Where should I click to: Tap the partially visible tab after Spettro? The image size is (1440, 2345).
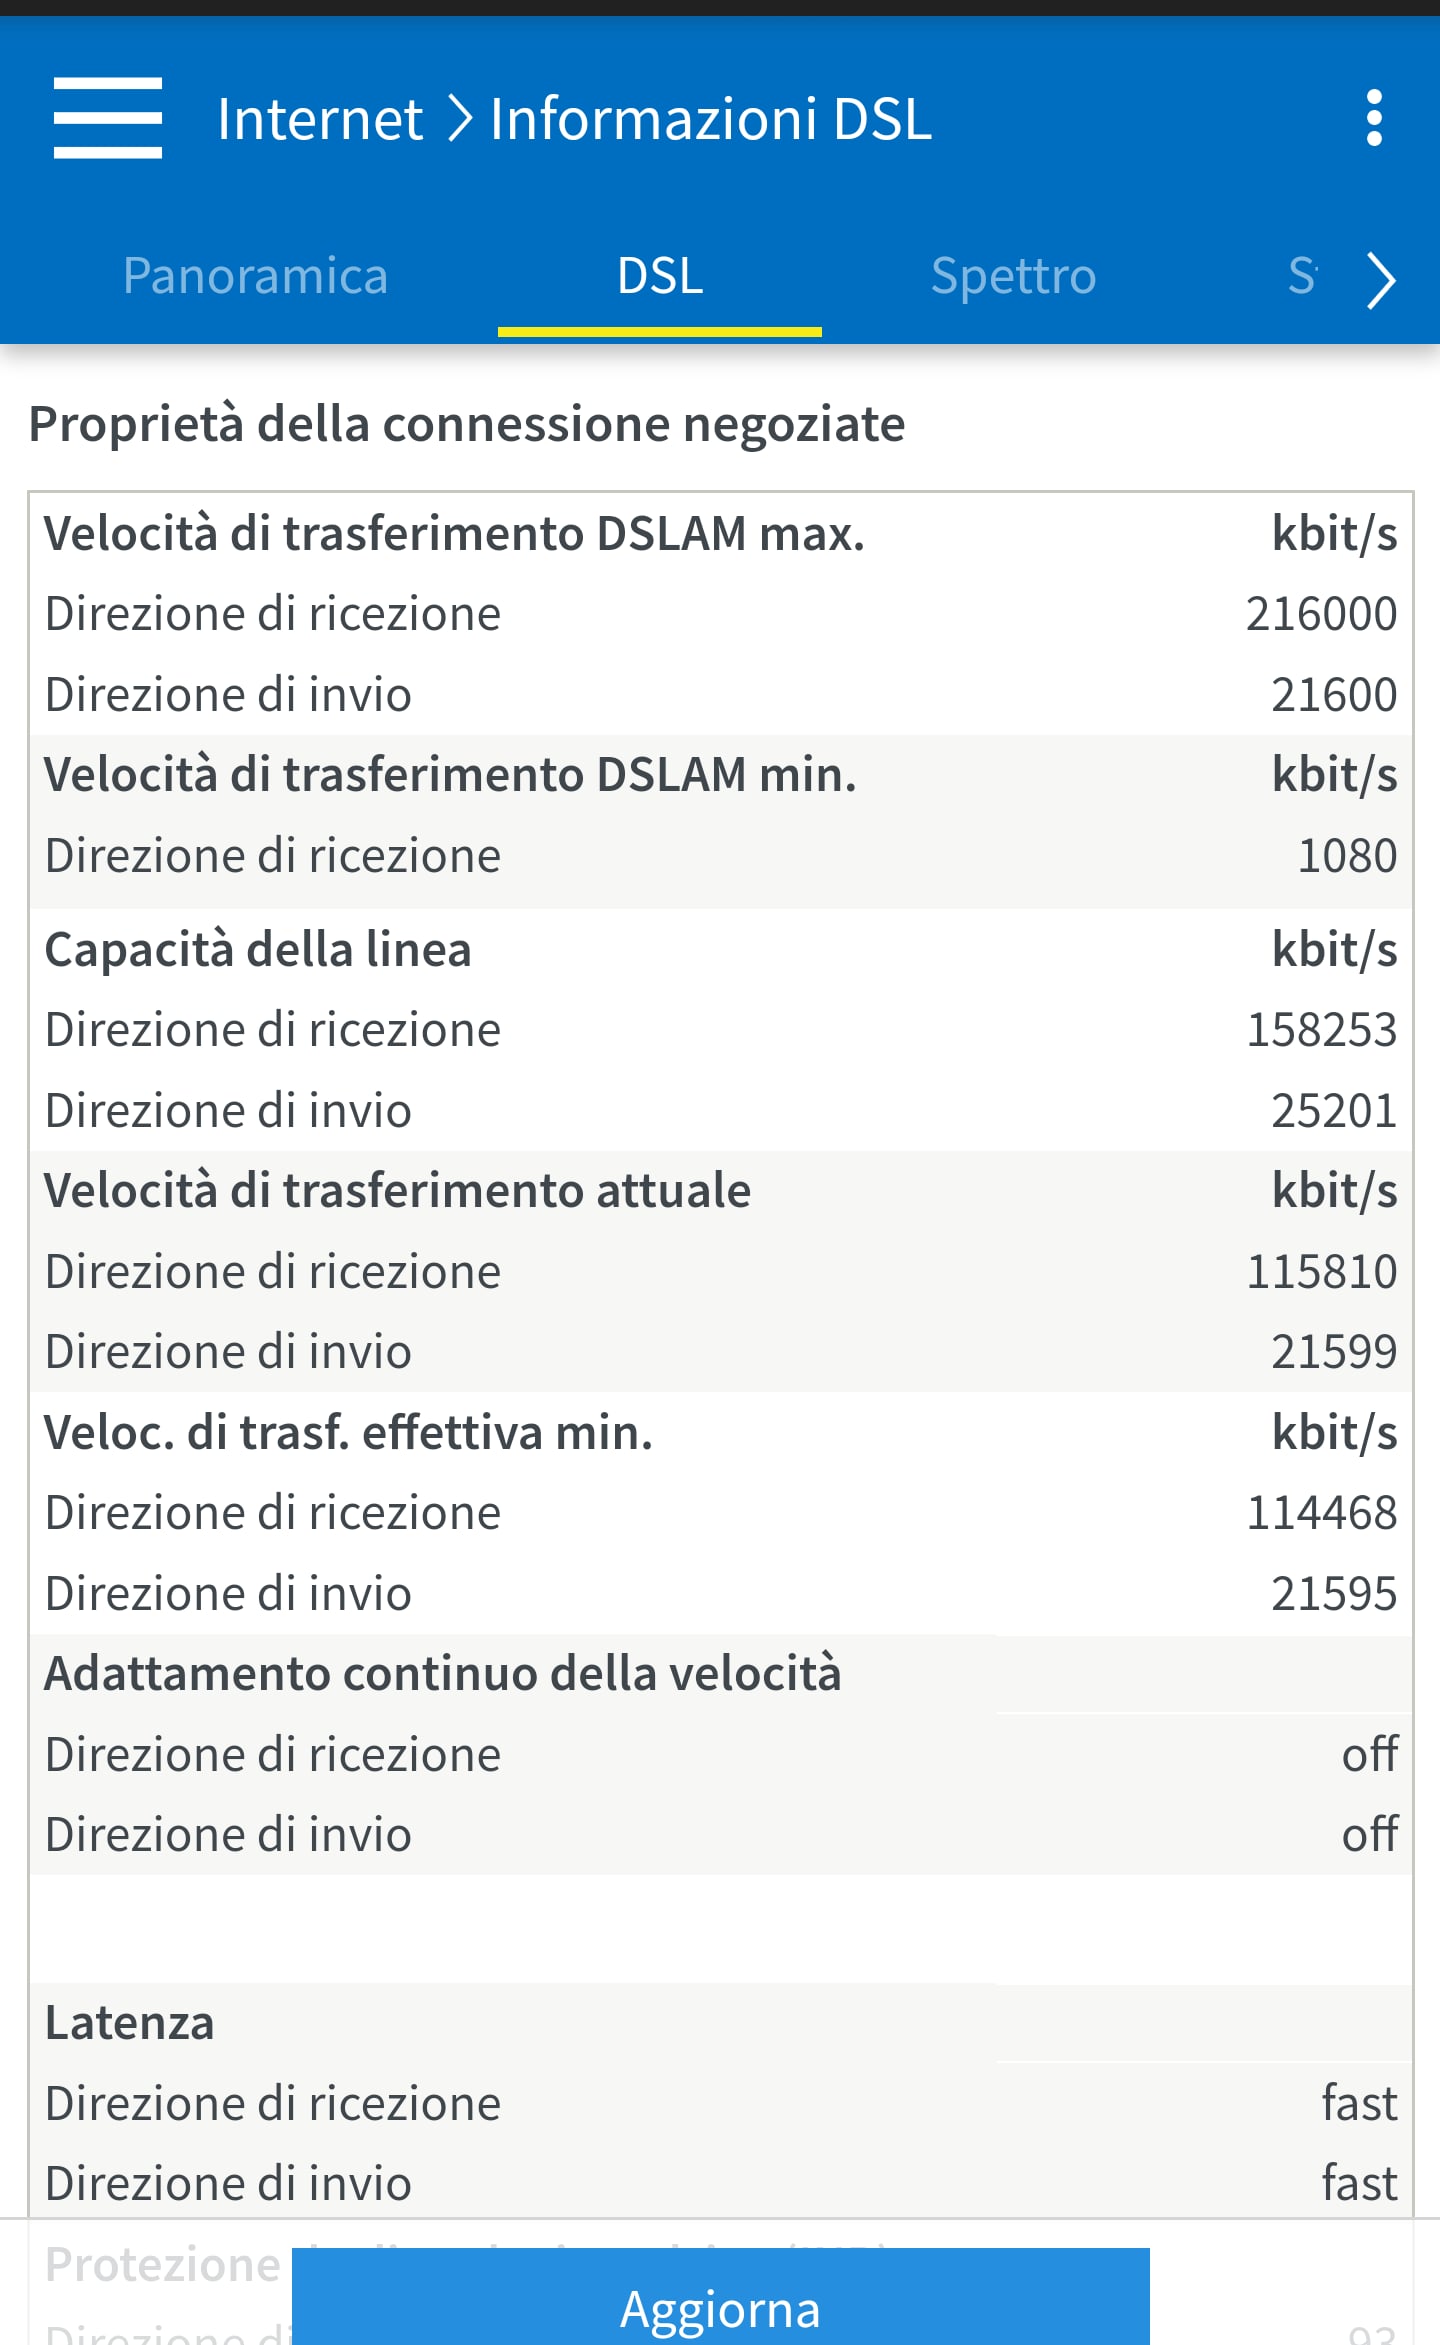pos(1302,276)
